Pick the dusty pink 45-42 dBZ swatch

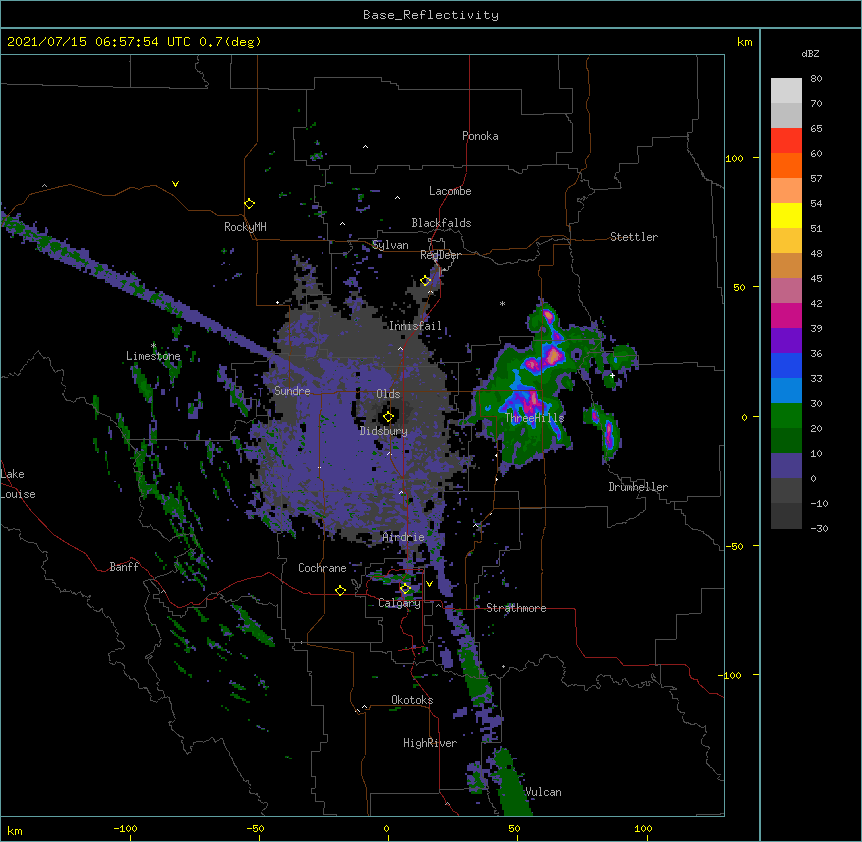[x=786, y=291]
